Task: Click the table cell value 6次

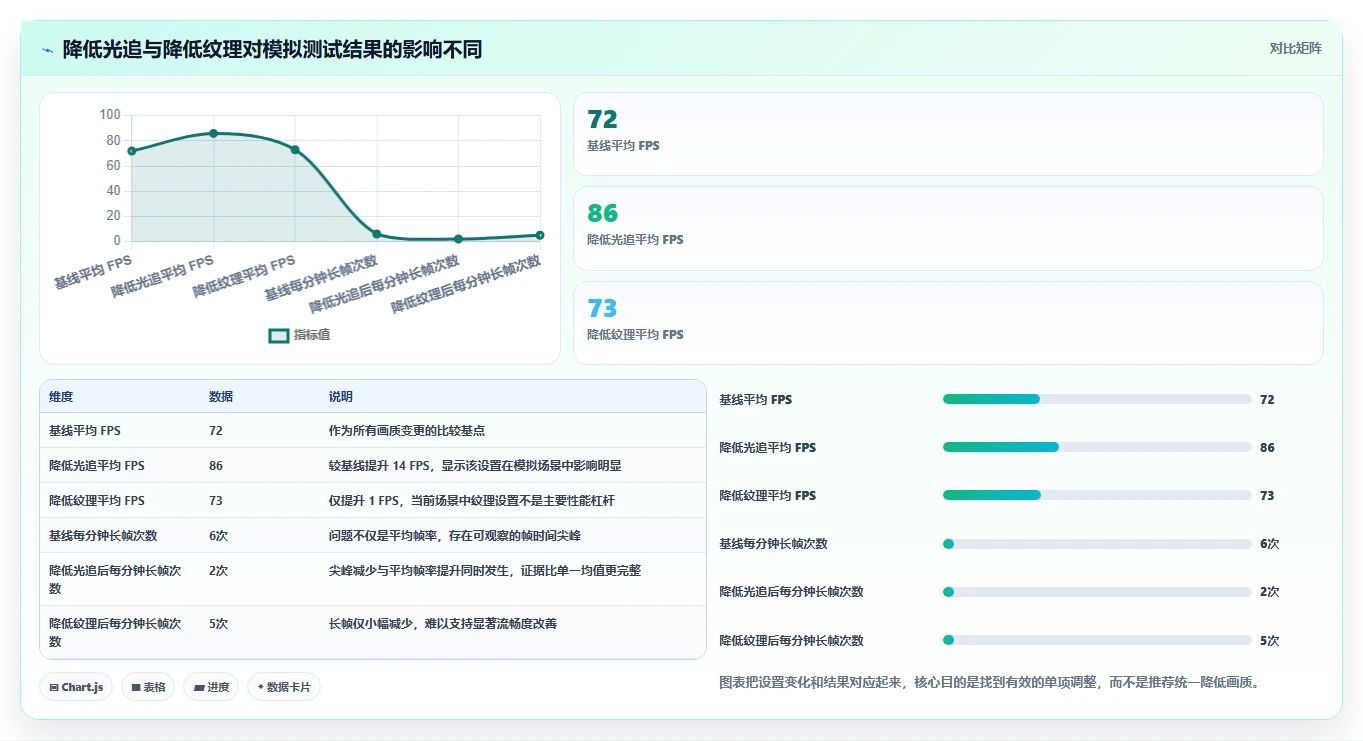Action: coord(219,536)
